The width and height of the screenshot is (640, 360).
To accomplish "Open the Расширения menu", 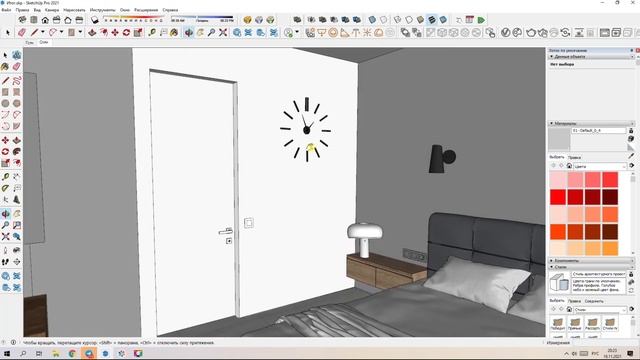I will (x=146, y=10).
